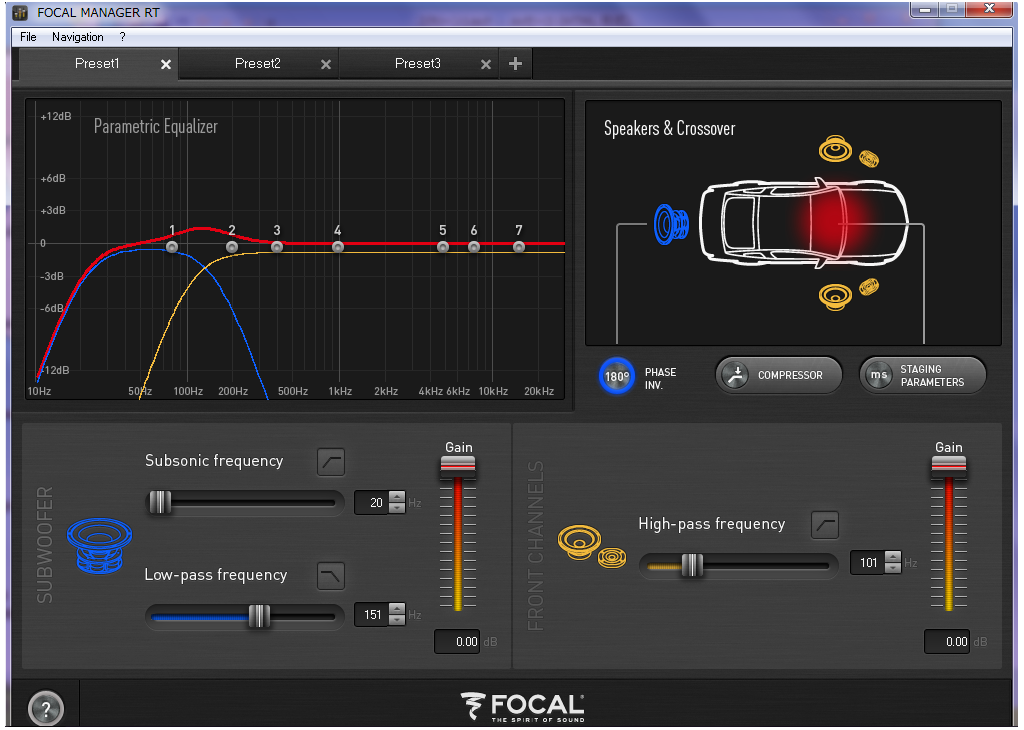Switch to the Preset2 tab

[257, 63]
